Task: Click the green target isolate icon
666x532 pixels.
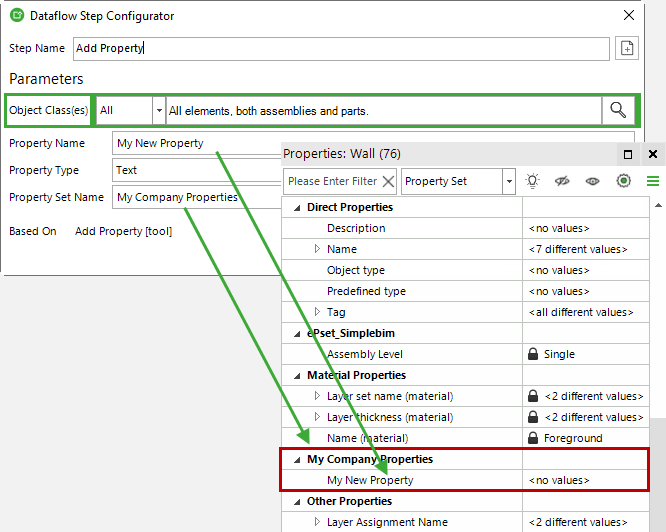Action: [624, 181]
